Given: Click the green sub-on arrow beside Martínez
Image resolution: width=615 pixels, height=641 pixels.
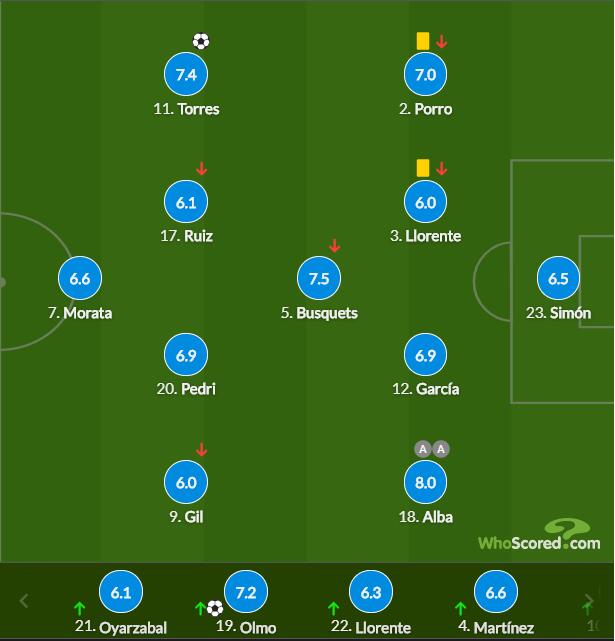Looking at the screenshot, I should point(460,609).
